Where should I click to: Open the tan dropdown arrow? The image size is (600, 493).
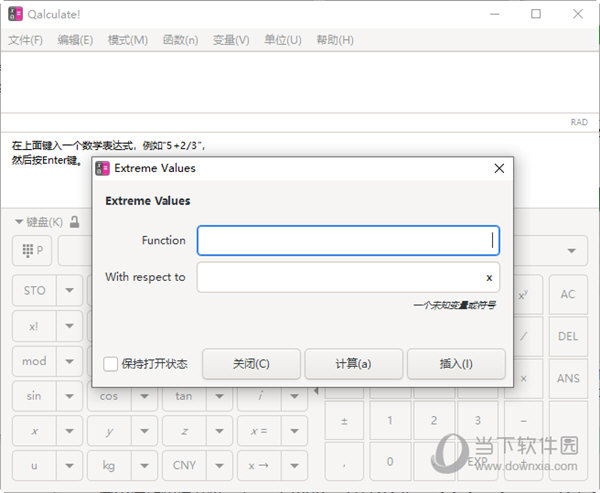(x=219, y=397)
